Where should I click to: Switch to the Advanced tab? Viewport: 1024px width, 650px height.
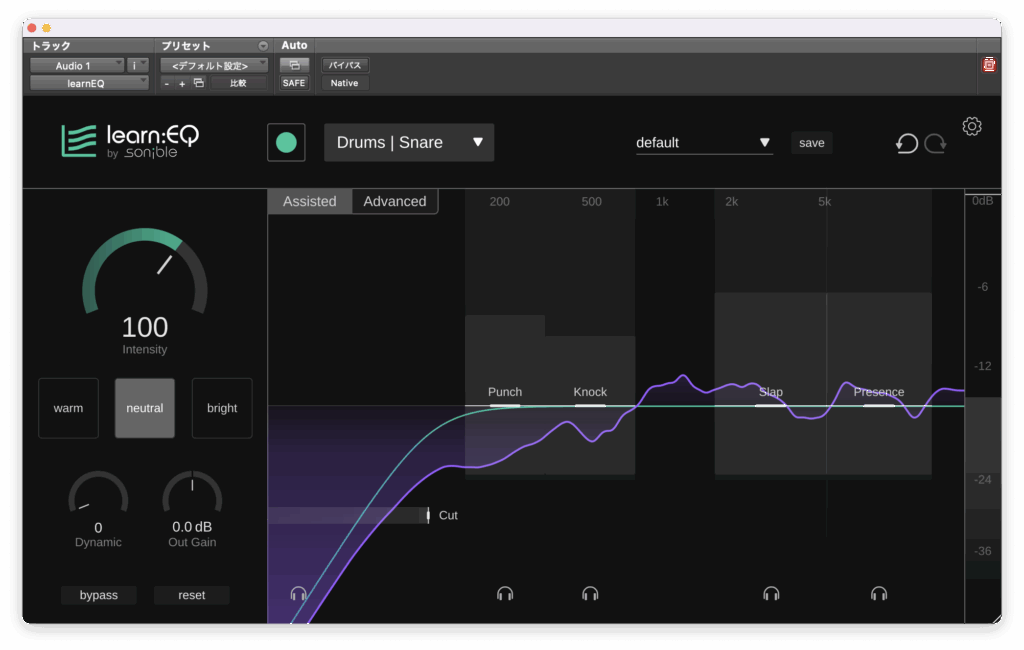pyautogui.click(x=395, y=201)
